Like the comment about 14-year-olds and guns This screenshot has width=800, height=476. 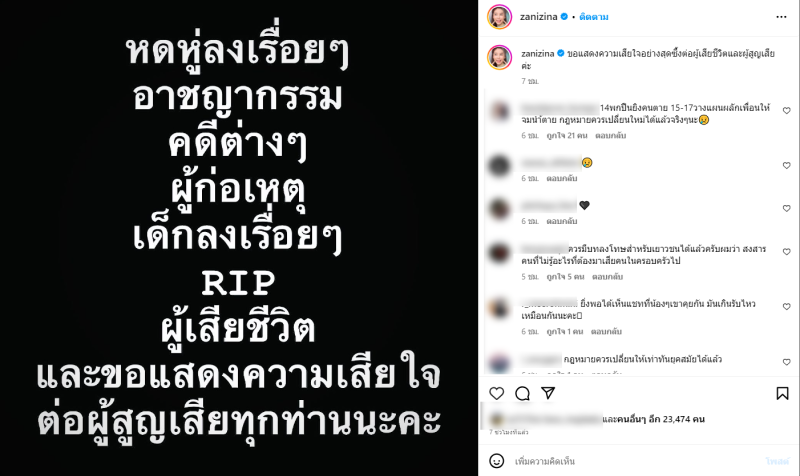(x=787, y=111)
